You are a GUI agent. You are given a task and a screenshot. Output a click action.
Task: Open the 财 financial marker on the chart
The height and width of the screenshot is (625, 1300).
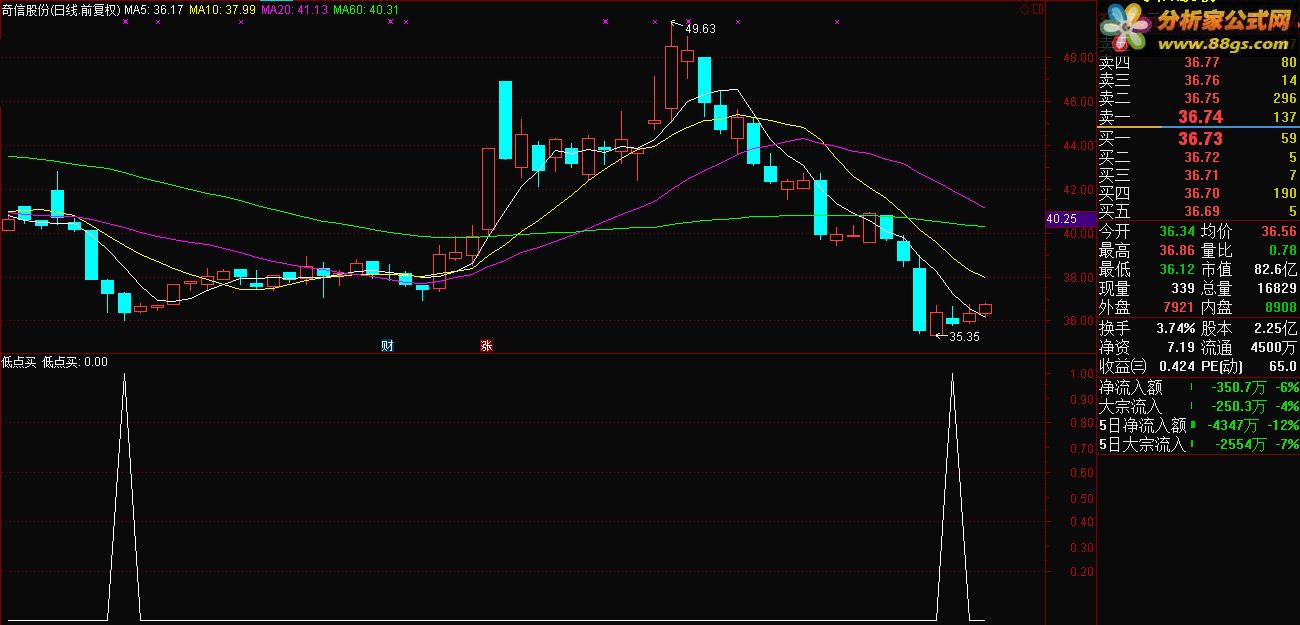click(387, 346)
